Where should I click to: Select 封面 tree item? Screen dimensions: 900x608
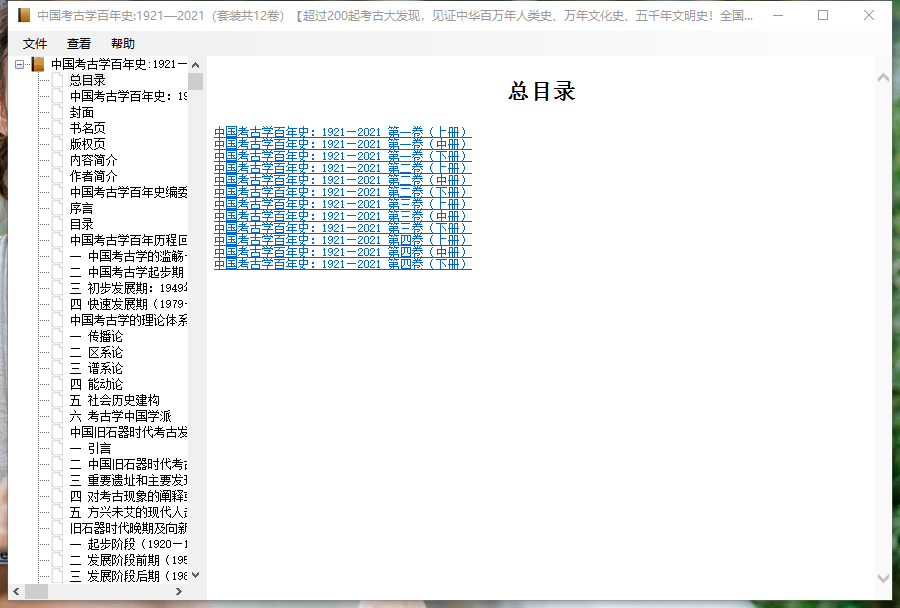(x=82, y=113)
